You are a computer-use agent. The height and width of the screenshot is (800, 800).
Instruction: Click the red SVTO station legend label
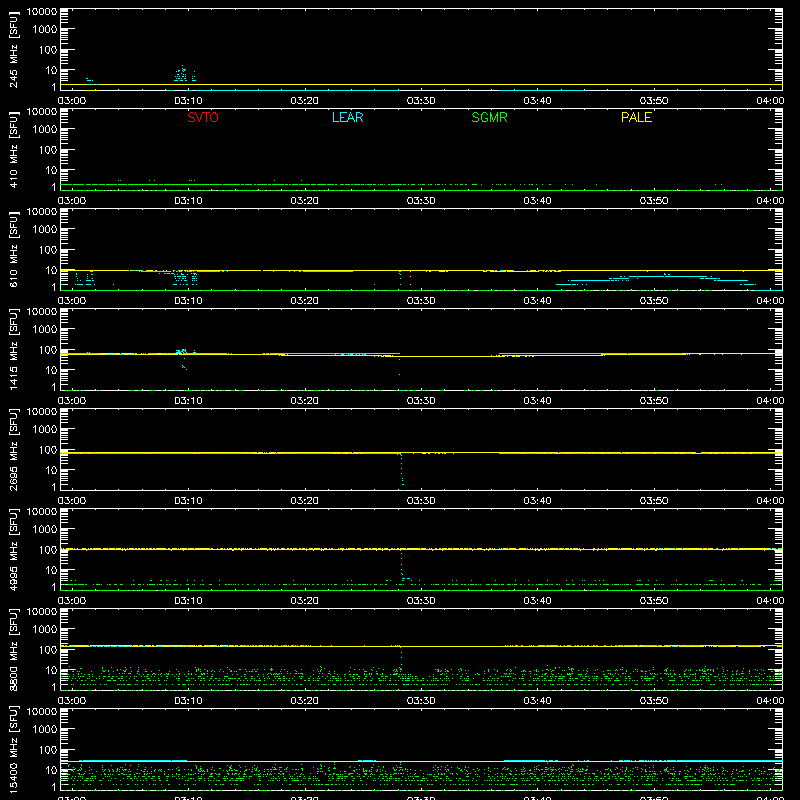point(203,117)
